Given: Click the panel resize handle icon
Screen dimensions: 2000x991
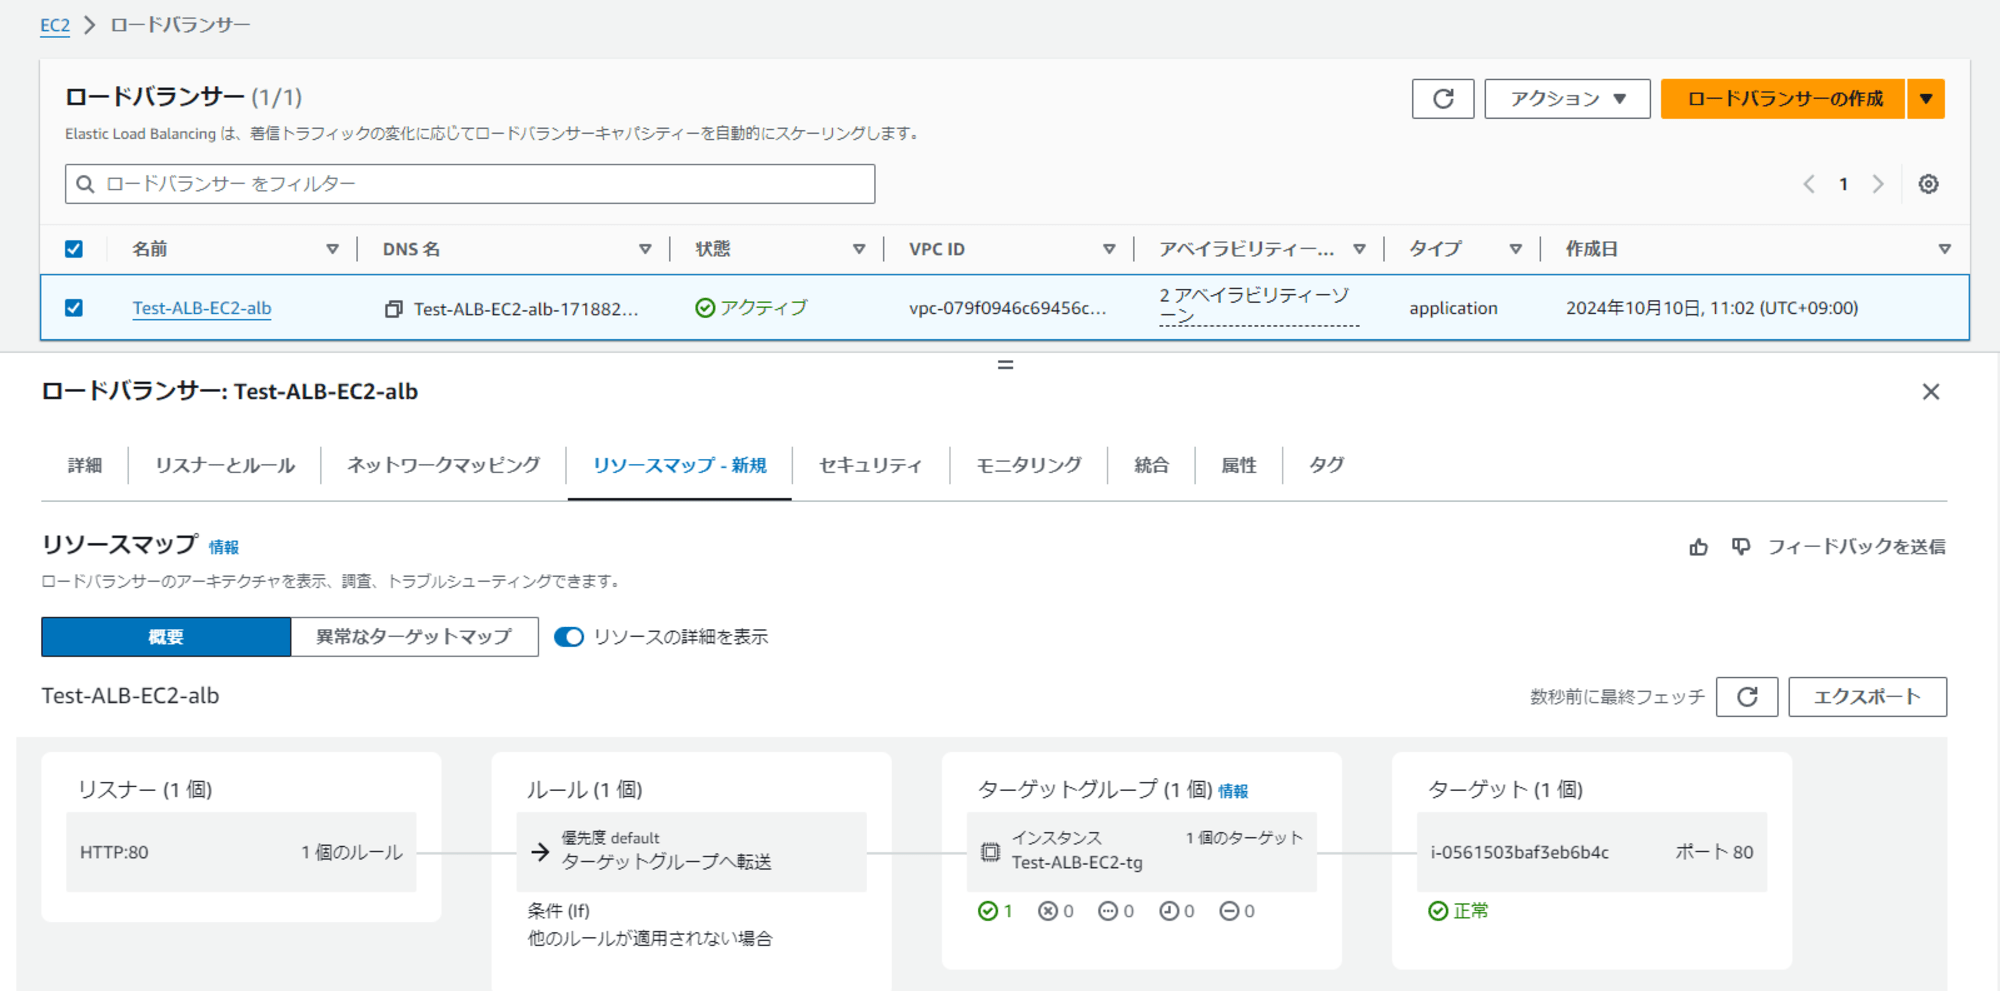Looking at the screenshot, I should point(1005,365).
